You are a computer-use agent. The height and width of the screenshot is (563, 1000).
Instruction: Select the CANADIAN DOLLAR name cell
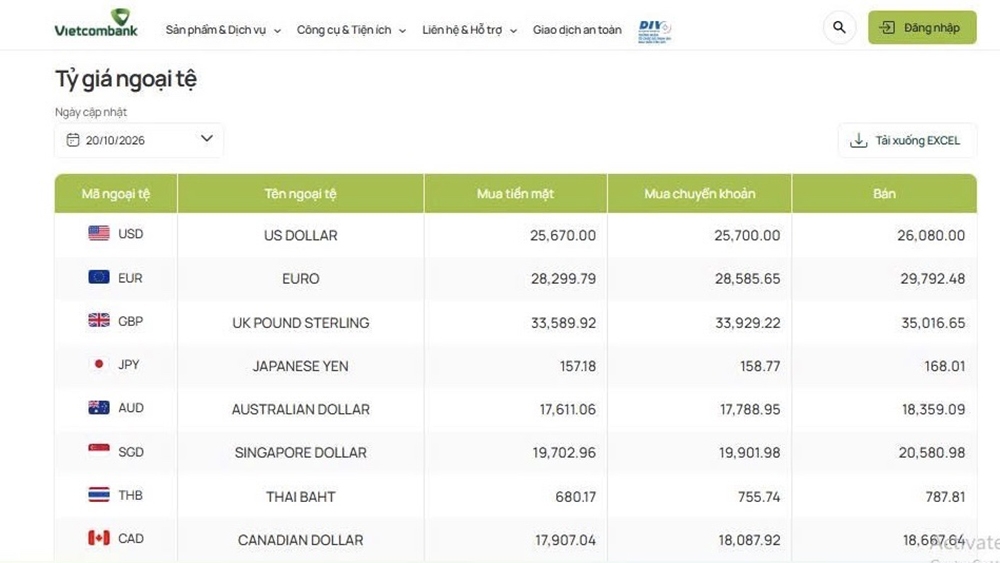pyautogui.click(x=300, y=540)
